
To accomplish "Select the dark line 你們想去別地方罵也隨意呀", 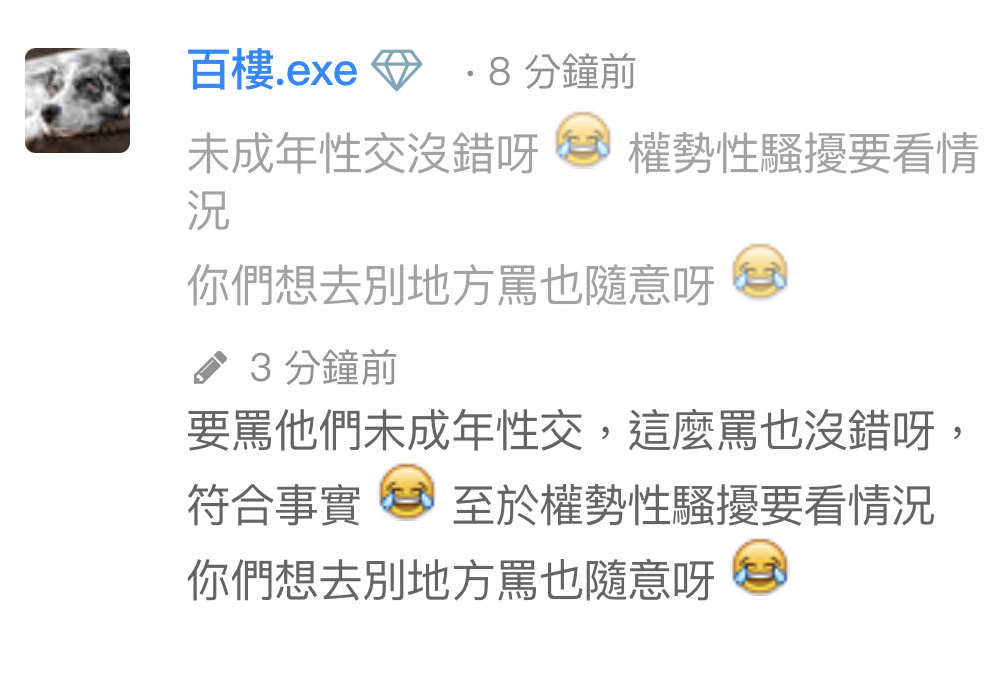I will (x=451, y=580).
